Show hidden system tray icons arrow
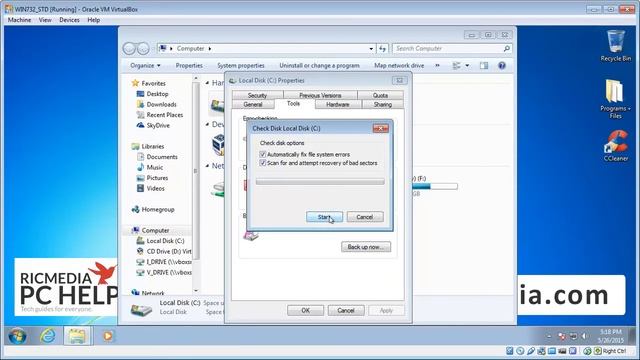 [549, 336]
